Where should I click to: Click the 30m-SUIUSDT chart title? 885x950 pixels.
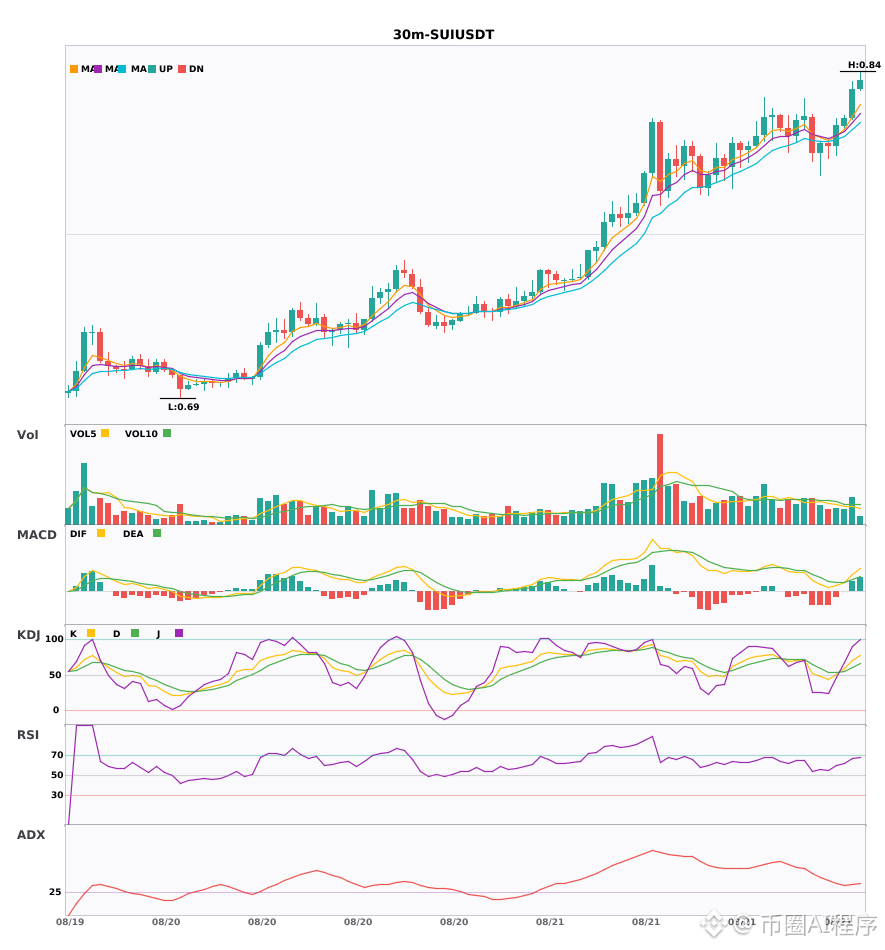443,35
